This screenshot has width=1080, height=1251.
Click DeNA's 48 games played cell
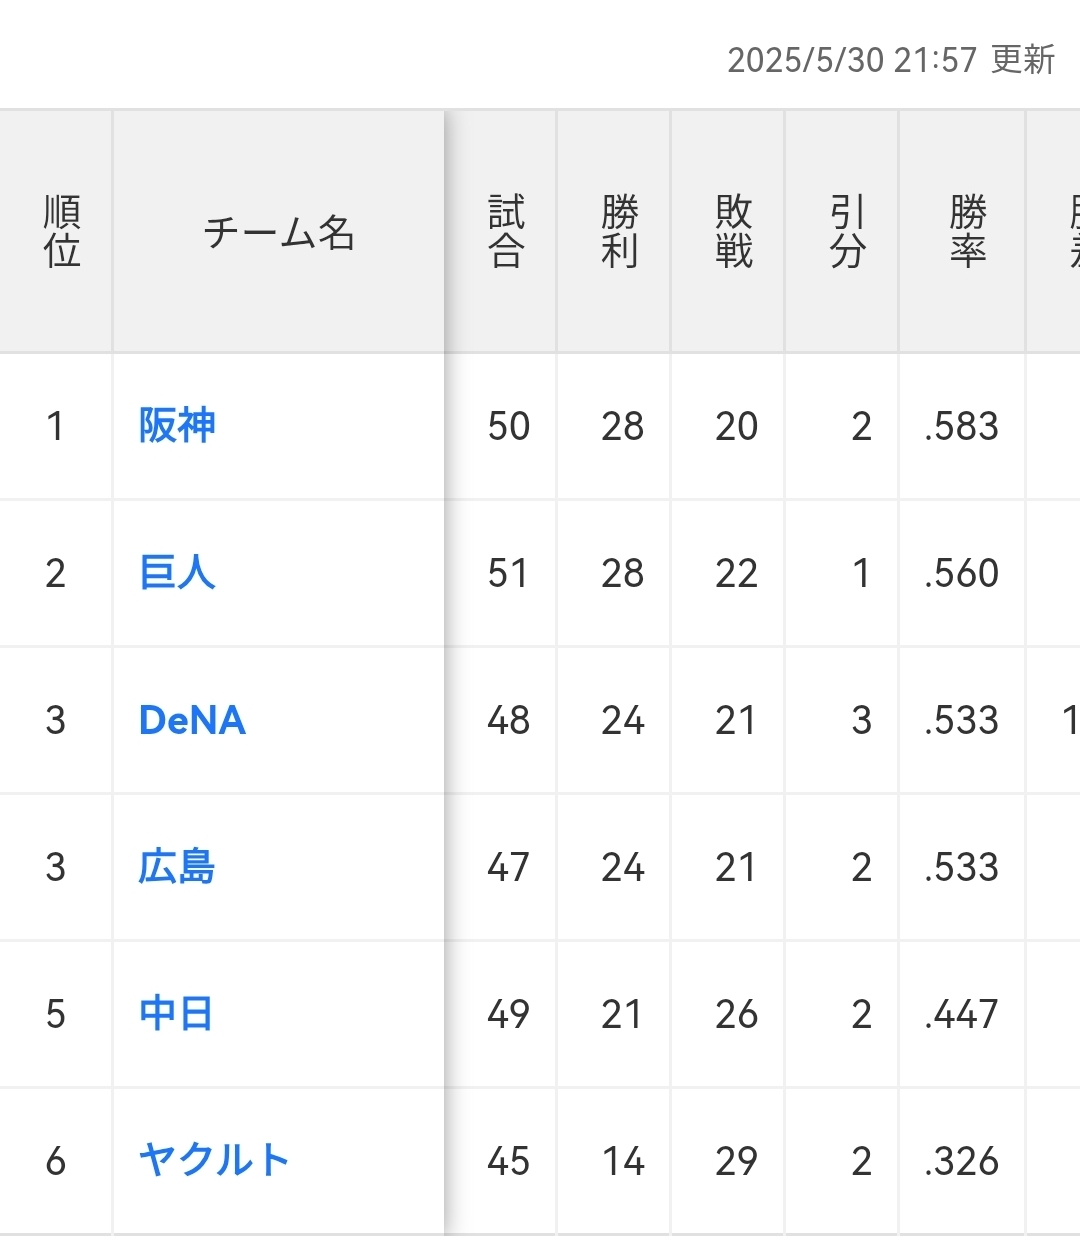pyautogui.click(x=508, y=721)
